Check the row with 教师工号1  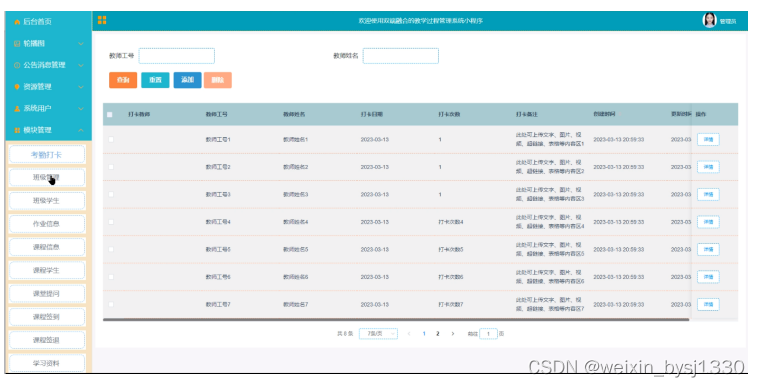pos(111,139)
